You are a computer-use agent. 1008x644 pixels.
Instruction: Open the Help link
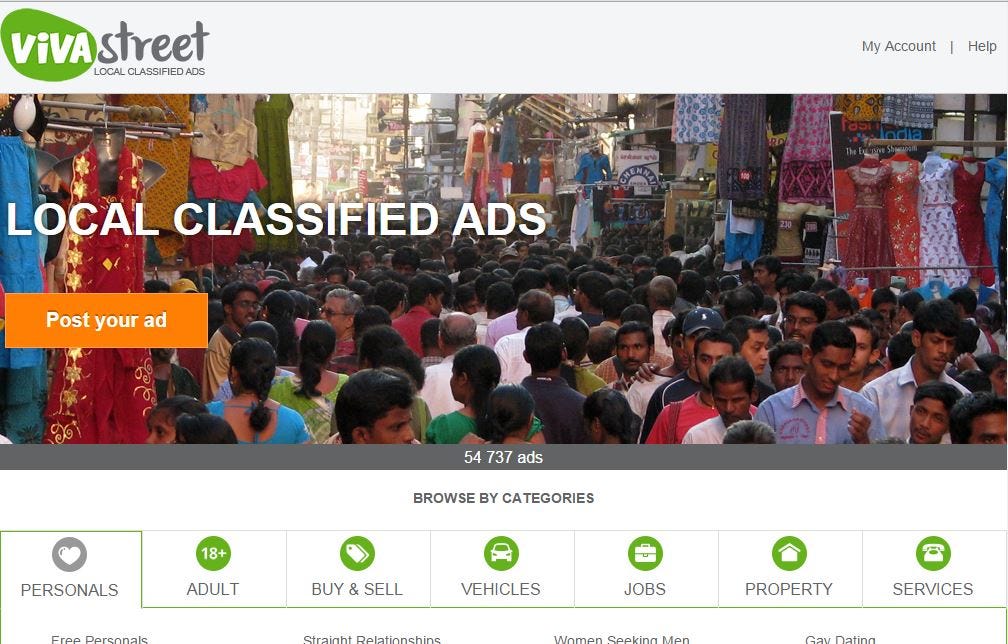[x=982, y=46]
